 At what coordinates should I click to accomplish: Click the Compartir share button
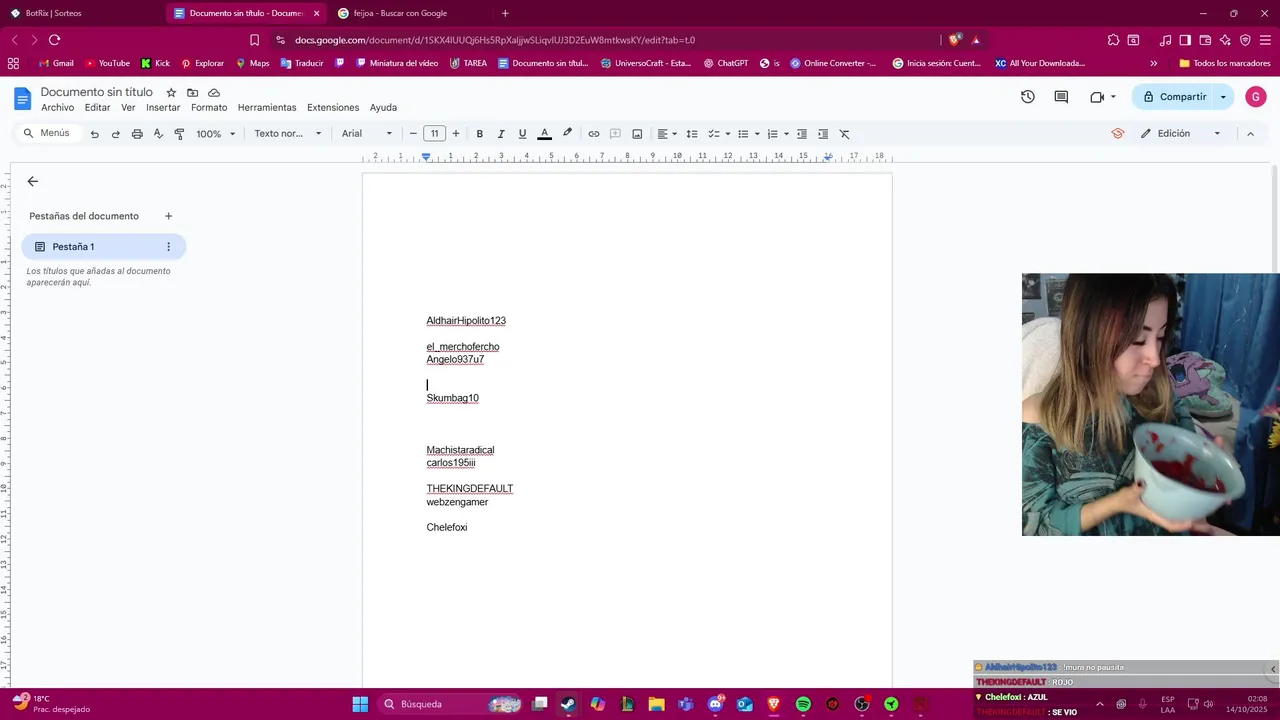[1174, 97]
